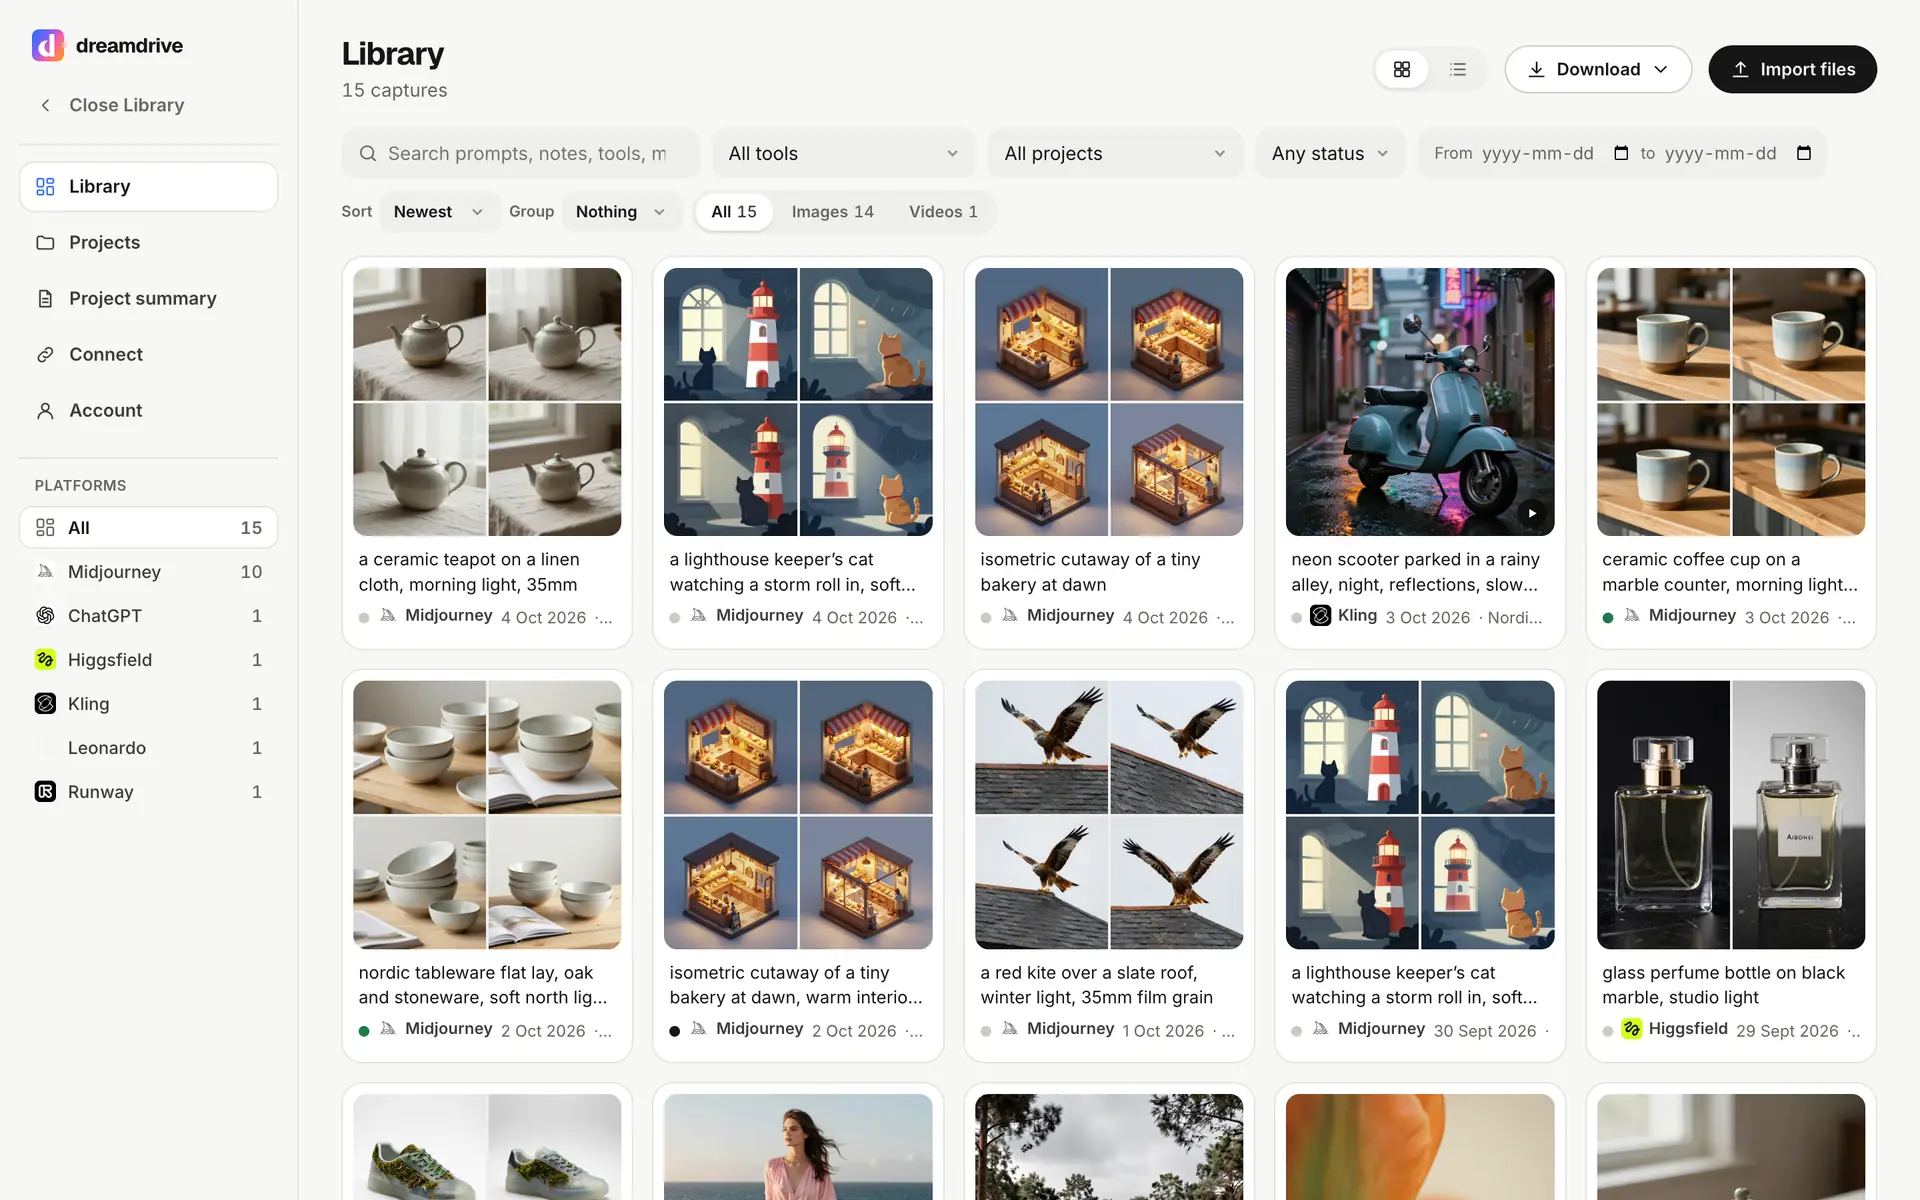
Task: Filter by Higgsfield platform
Action: [148, 660]
